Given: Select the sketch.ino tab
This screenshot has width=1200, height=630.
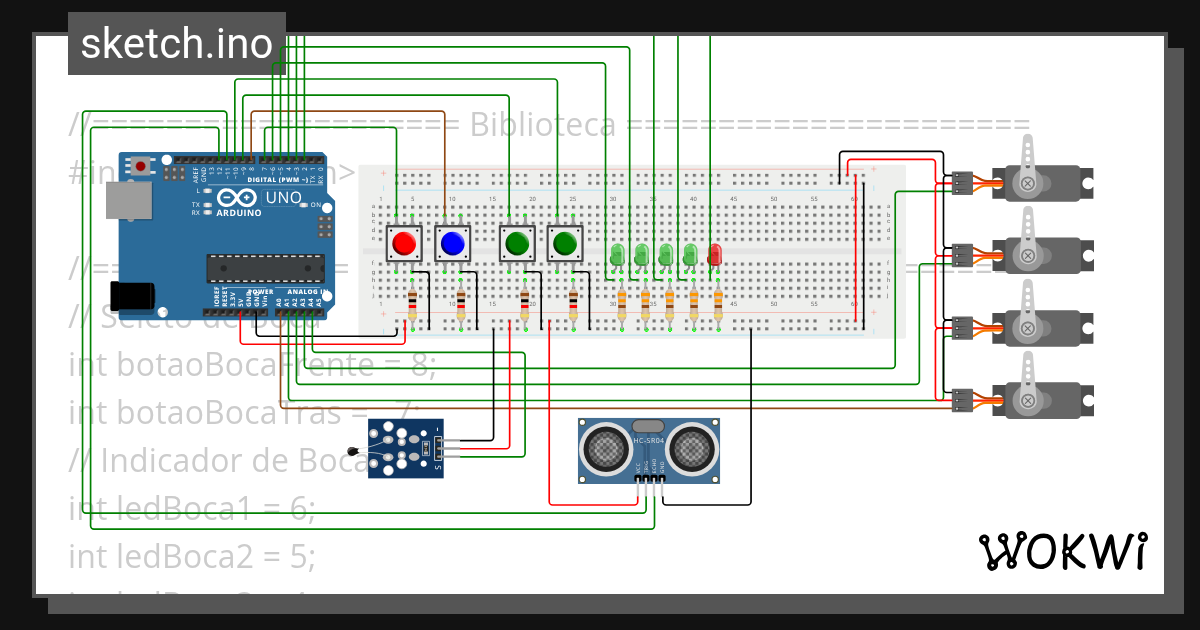Looking at the screenshot, I should 176,43.
